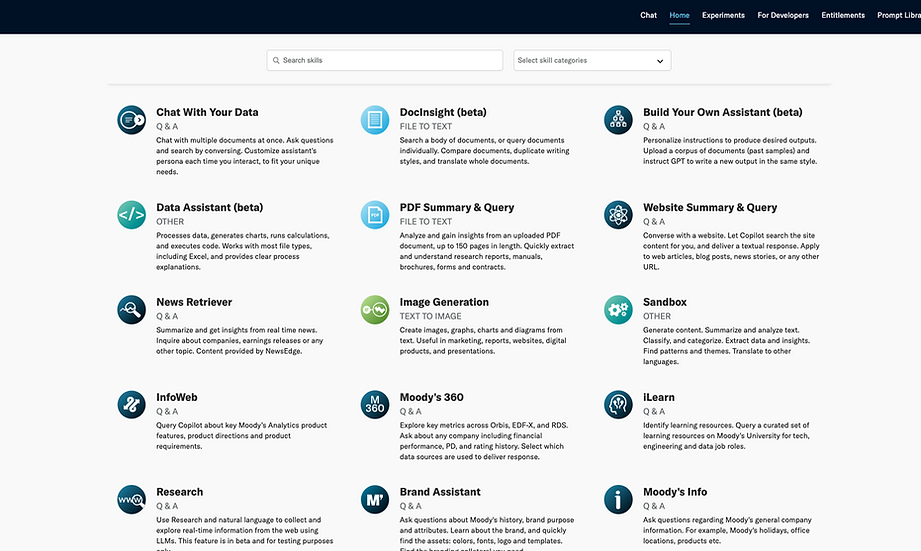Click the Brand Assistant heading
921x551 pixels.
click(440, 492)
